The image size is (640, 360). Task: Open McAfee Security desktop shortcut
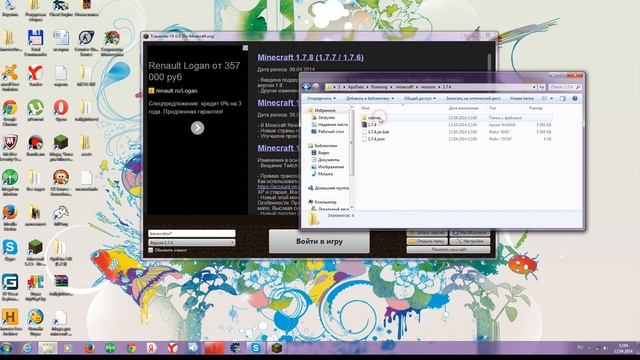tap(10, 143)
